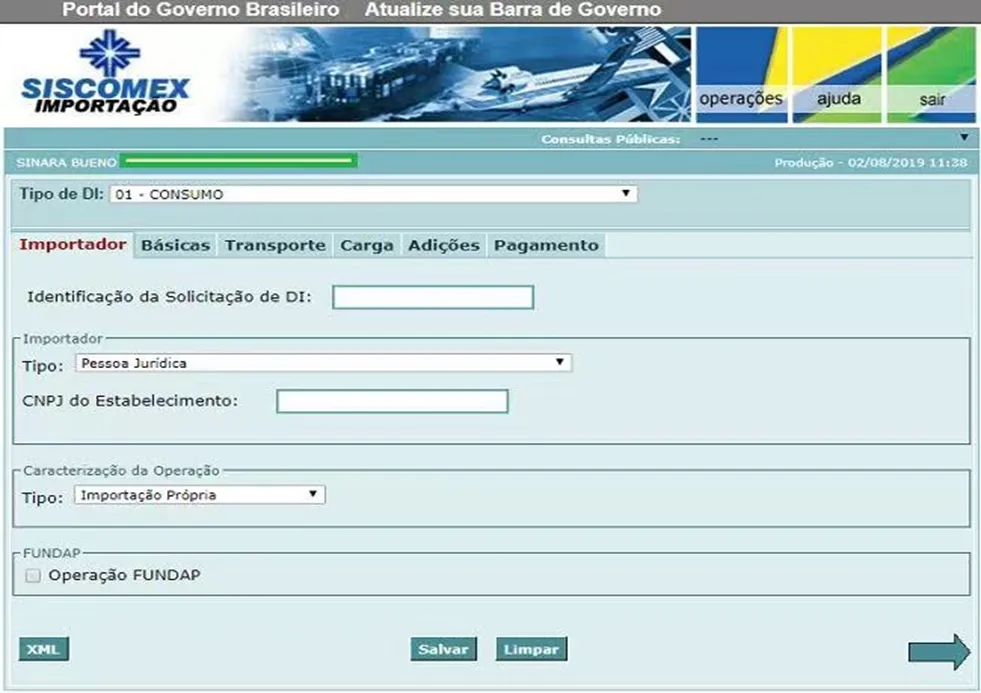981x693 pixels.
Task: Switch to the Transporte tab
Action: tap(275, 246)
